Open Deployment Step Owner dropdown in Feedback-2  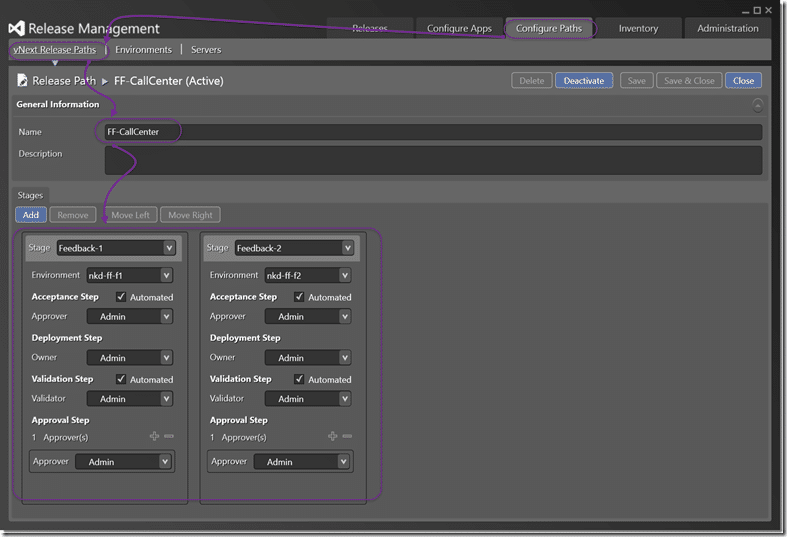pos(308,357)
